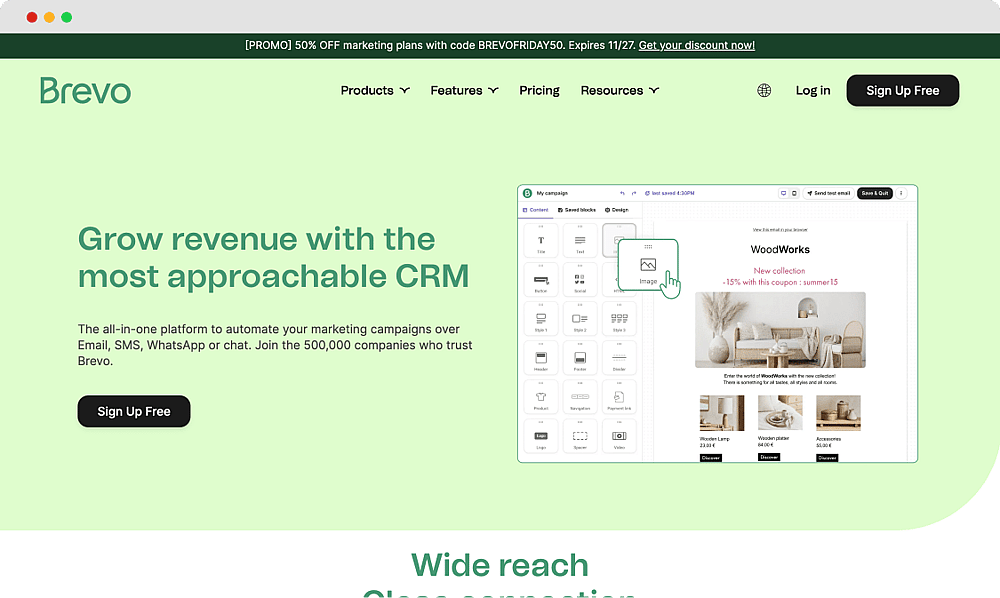The image size is (1000, 598).
Task: Click Send test email in editor preview
Action: coord(828,193)
